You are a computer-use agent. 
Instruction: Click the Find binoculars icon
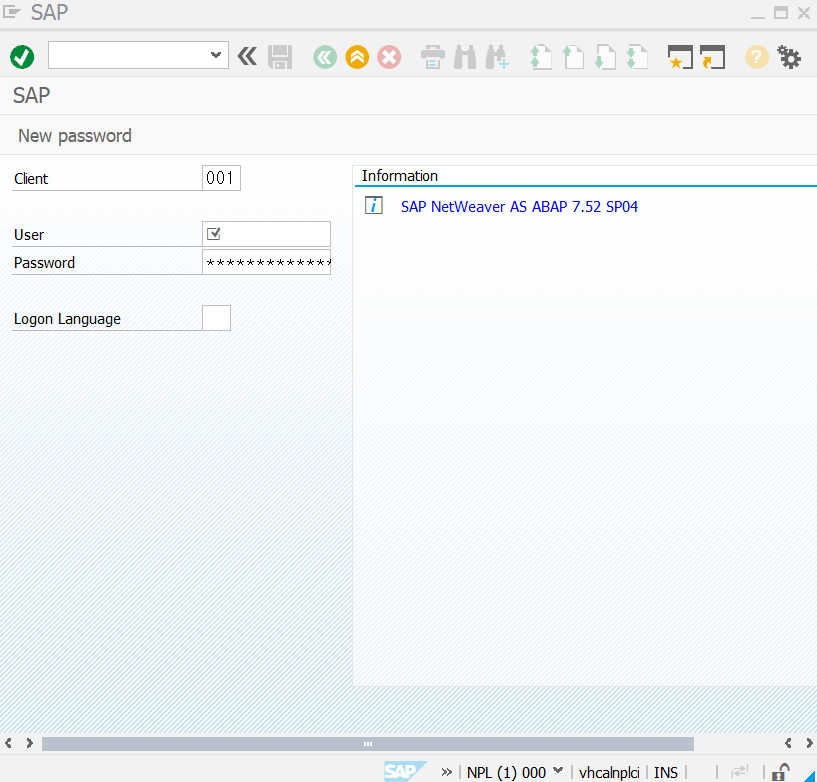pyautogui.click(x=465, y=57)
